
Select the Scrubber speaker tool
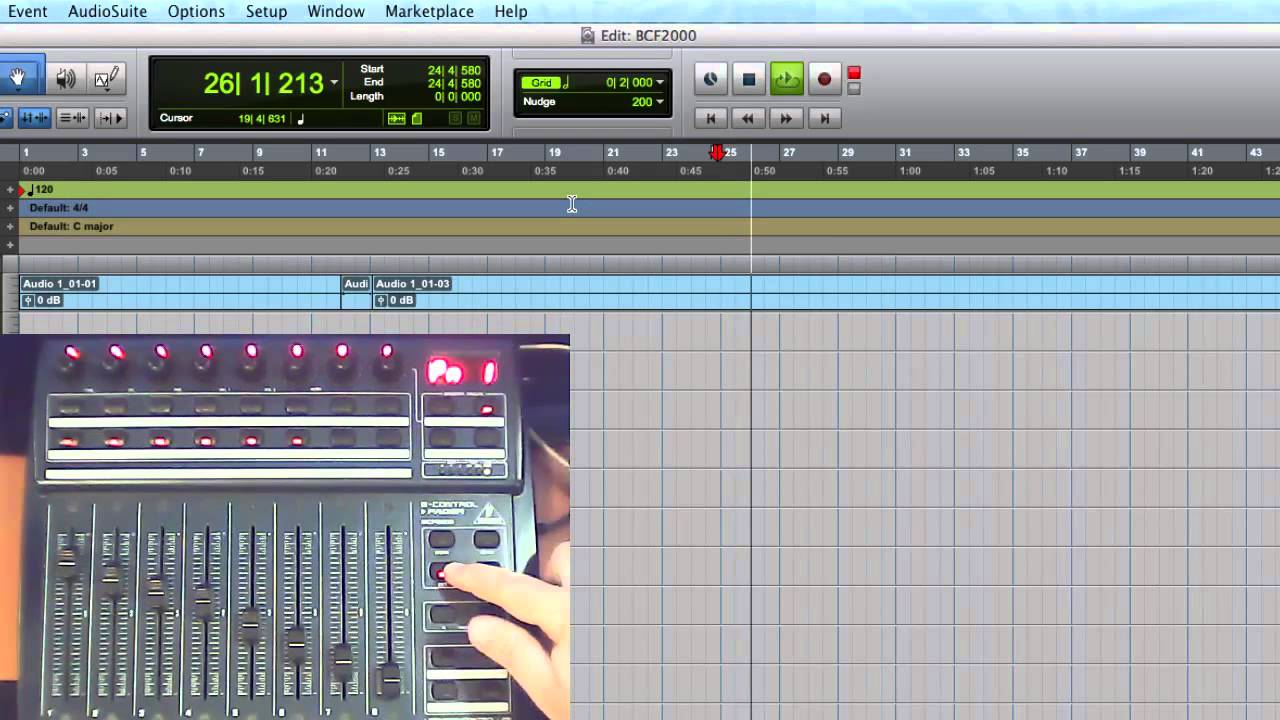pos(66,79)
